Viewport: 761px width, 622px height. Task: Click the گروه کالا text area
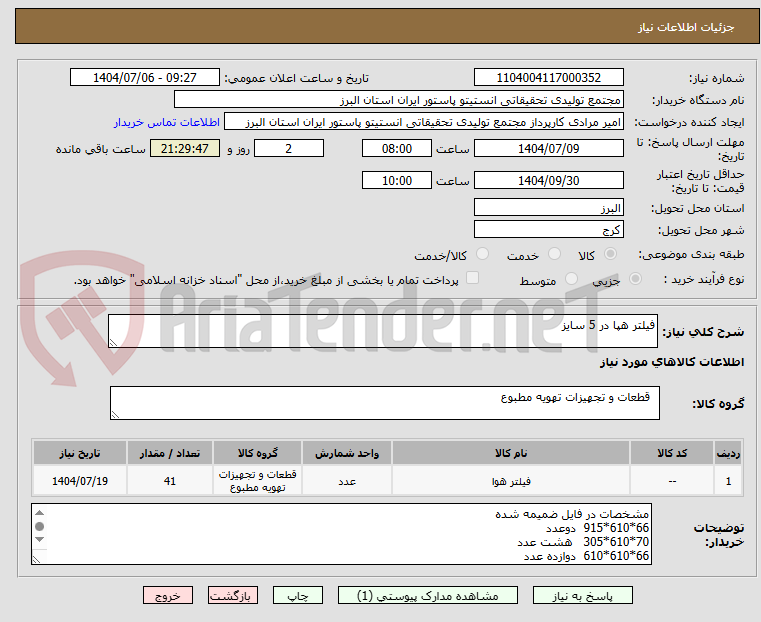pyautogui.click(x=384, y=403)
